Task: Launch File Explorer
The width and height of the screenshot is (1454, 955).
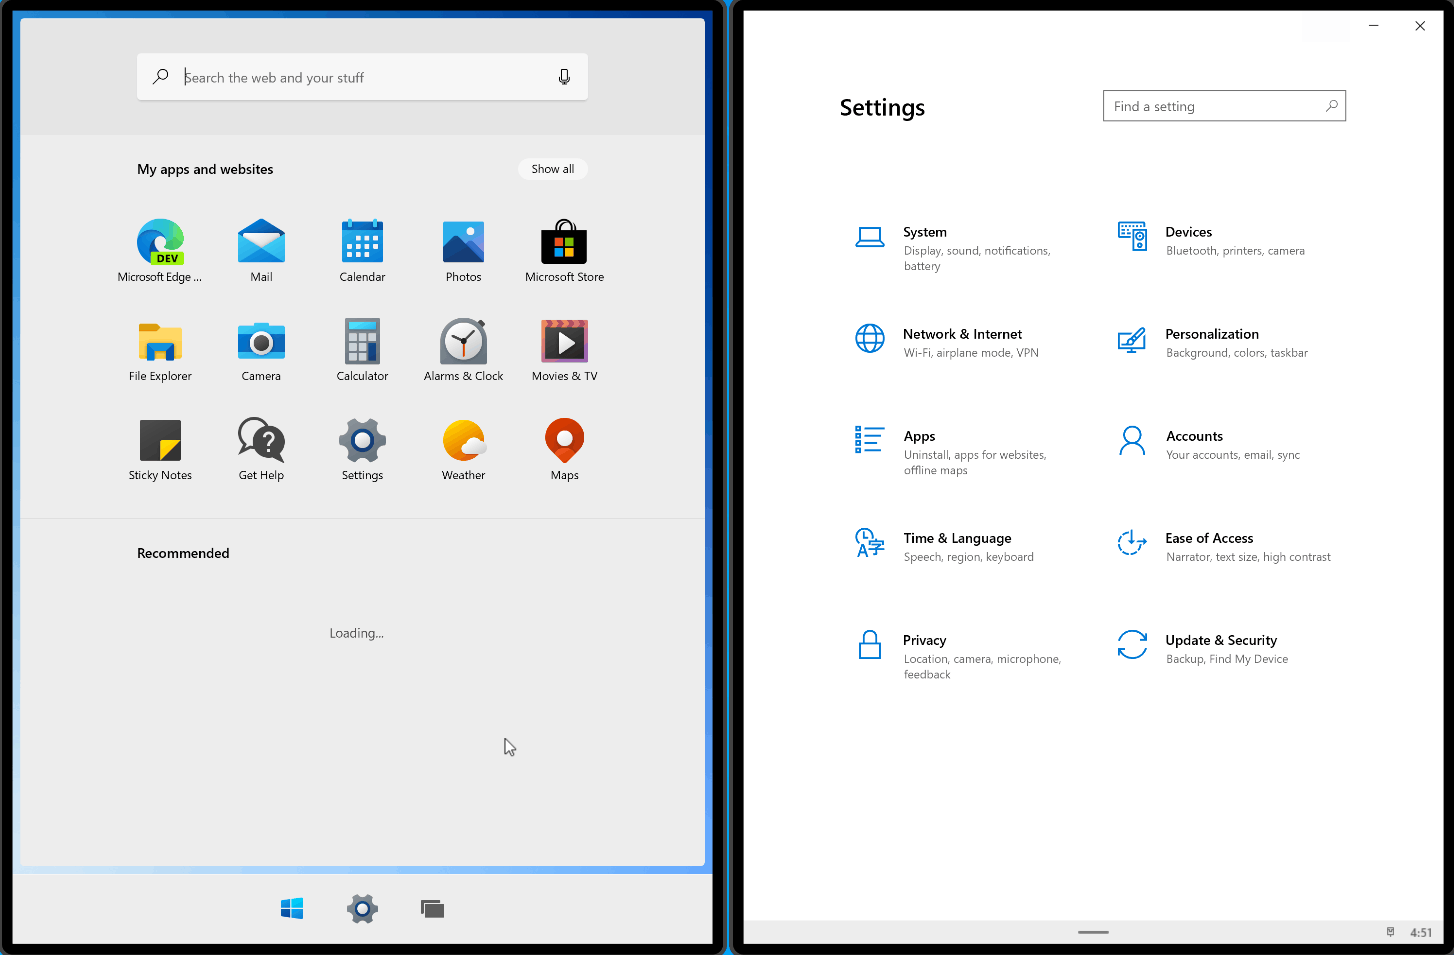Action: [x=160, y=342]
